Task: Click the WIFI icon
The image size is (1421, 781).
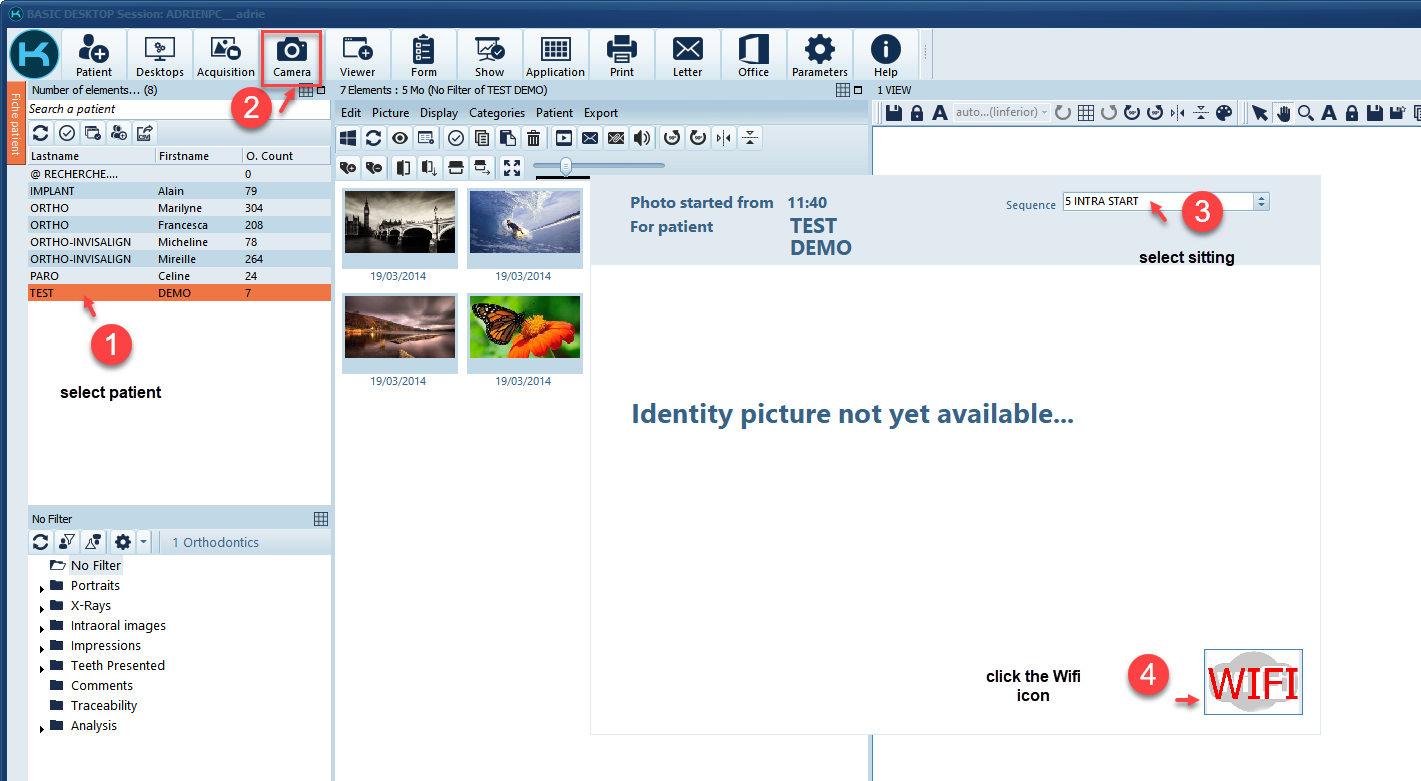Action: click(x=1252, y=682)
